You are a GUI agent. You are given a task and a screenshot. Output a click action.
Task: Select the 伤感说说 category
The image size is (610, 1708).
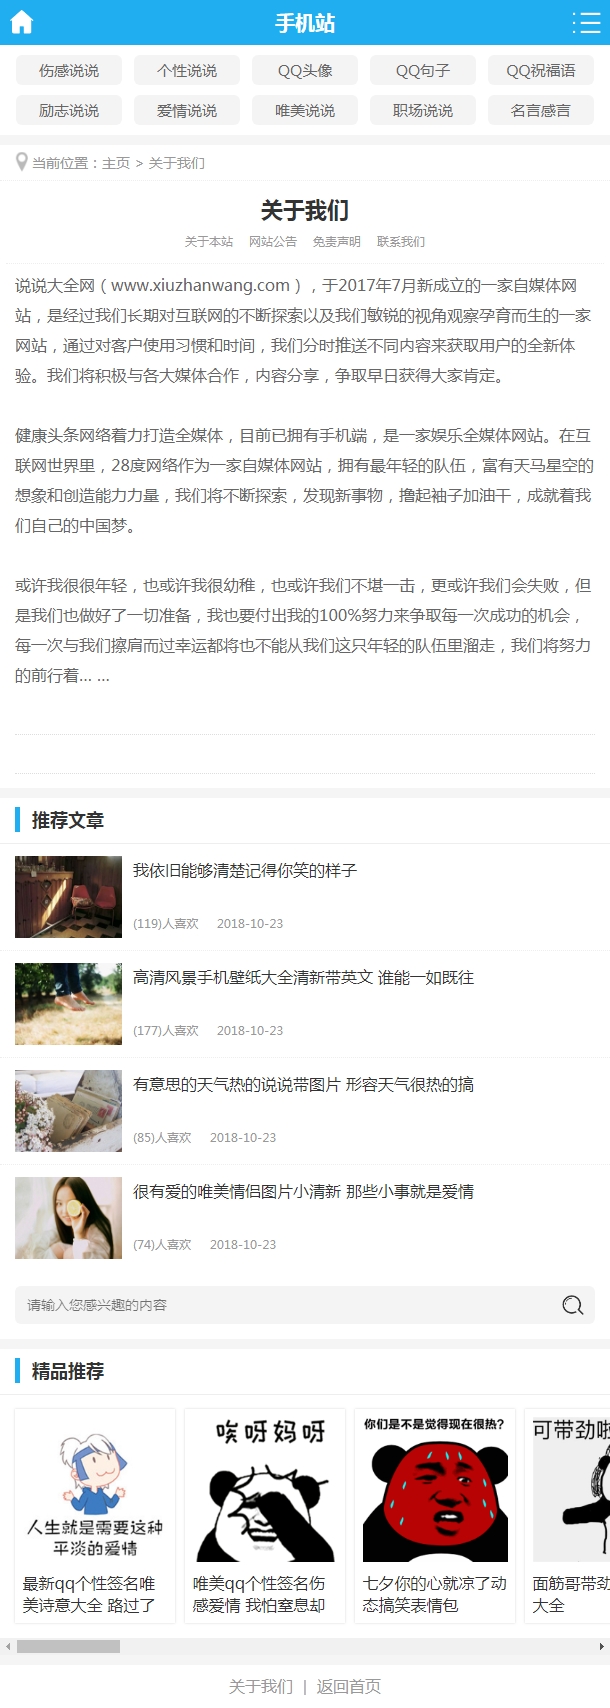tap(69, 71)
